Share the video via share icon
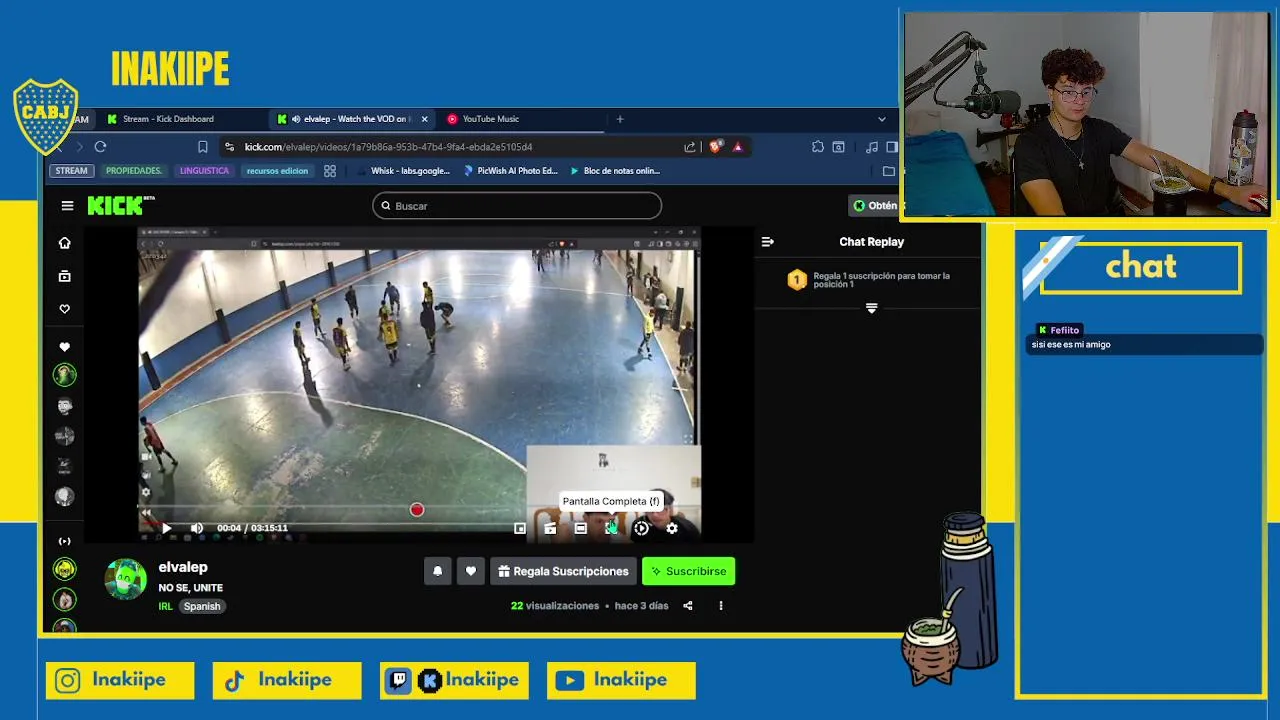This screenshot has width=1280, height=720. [x=688, y=606]
